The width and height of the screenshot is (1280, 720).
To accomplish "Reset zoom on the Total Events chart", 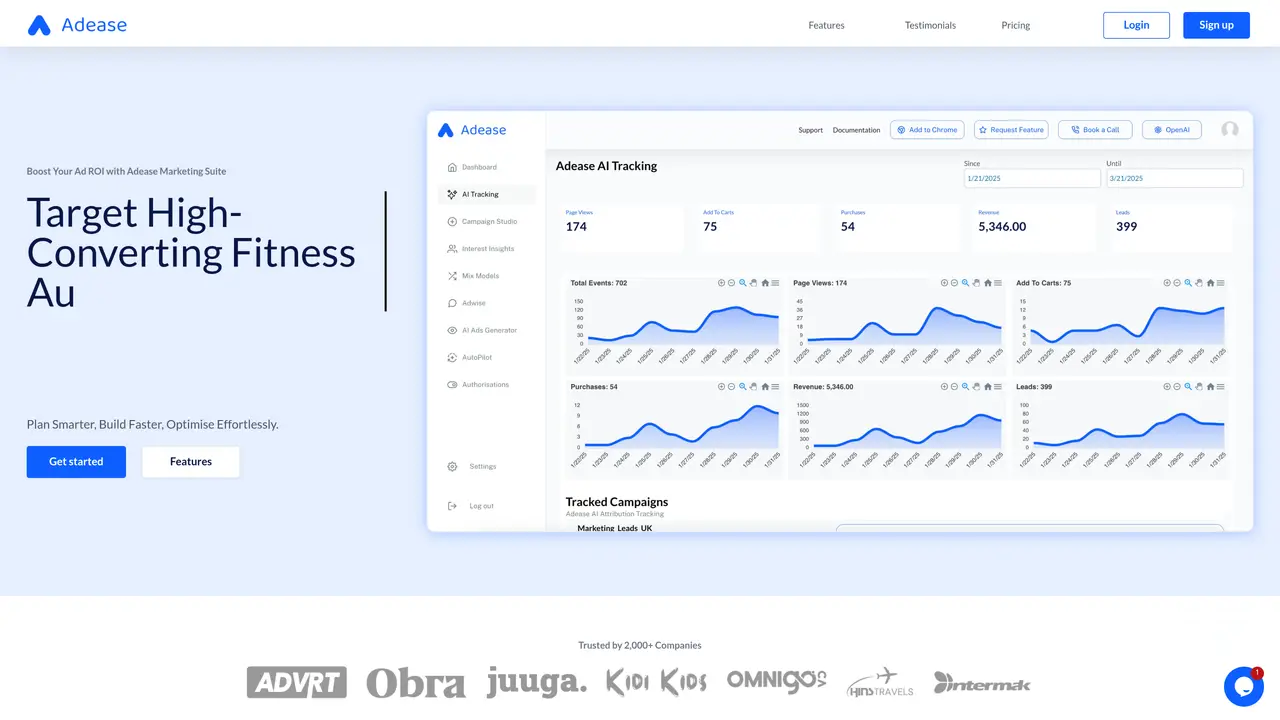I will tap(765, 283).
